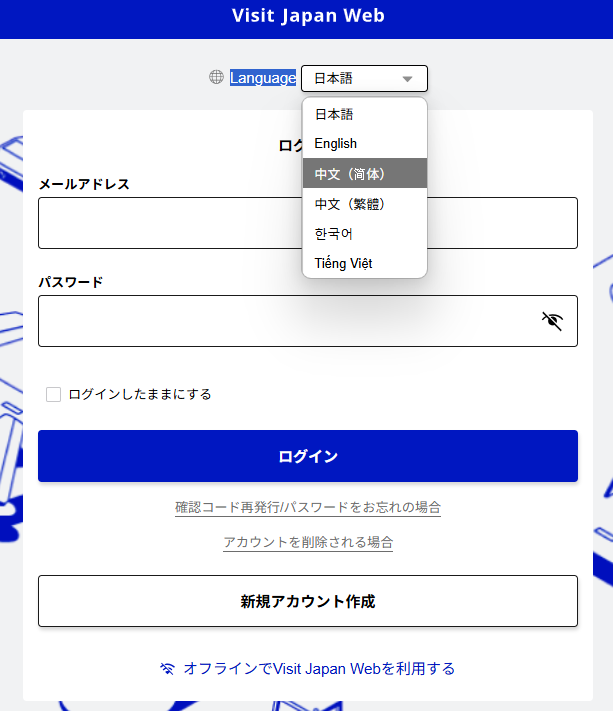Click into the メールアドレス input field
The image size is (613, 711).
(x=308, y=223)
